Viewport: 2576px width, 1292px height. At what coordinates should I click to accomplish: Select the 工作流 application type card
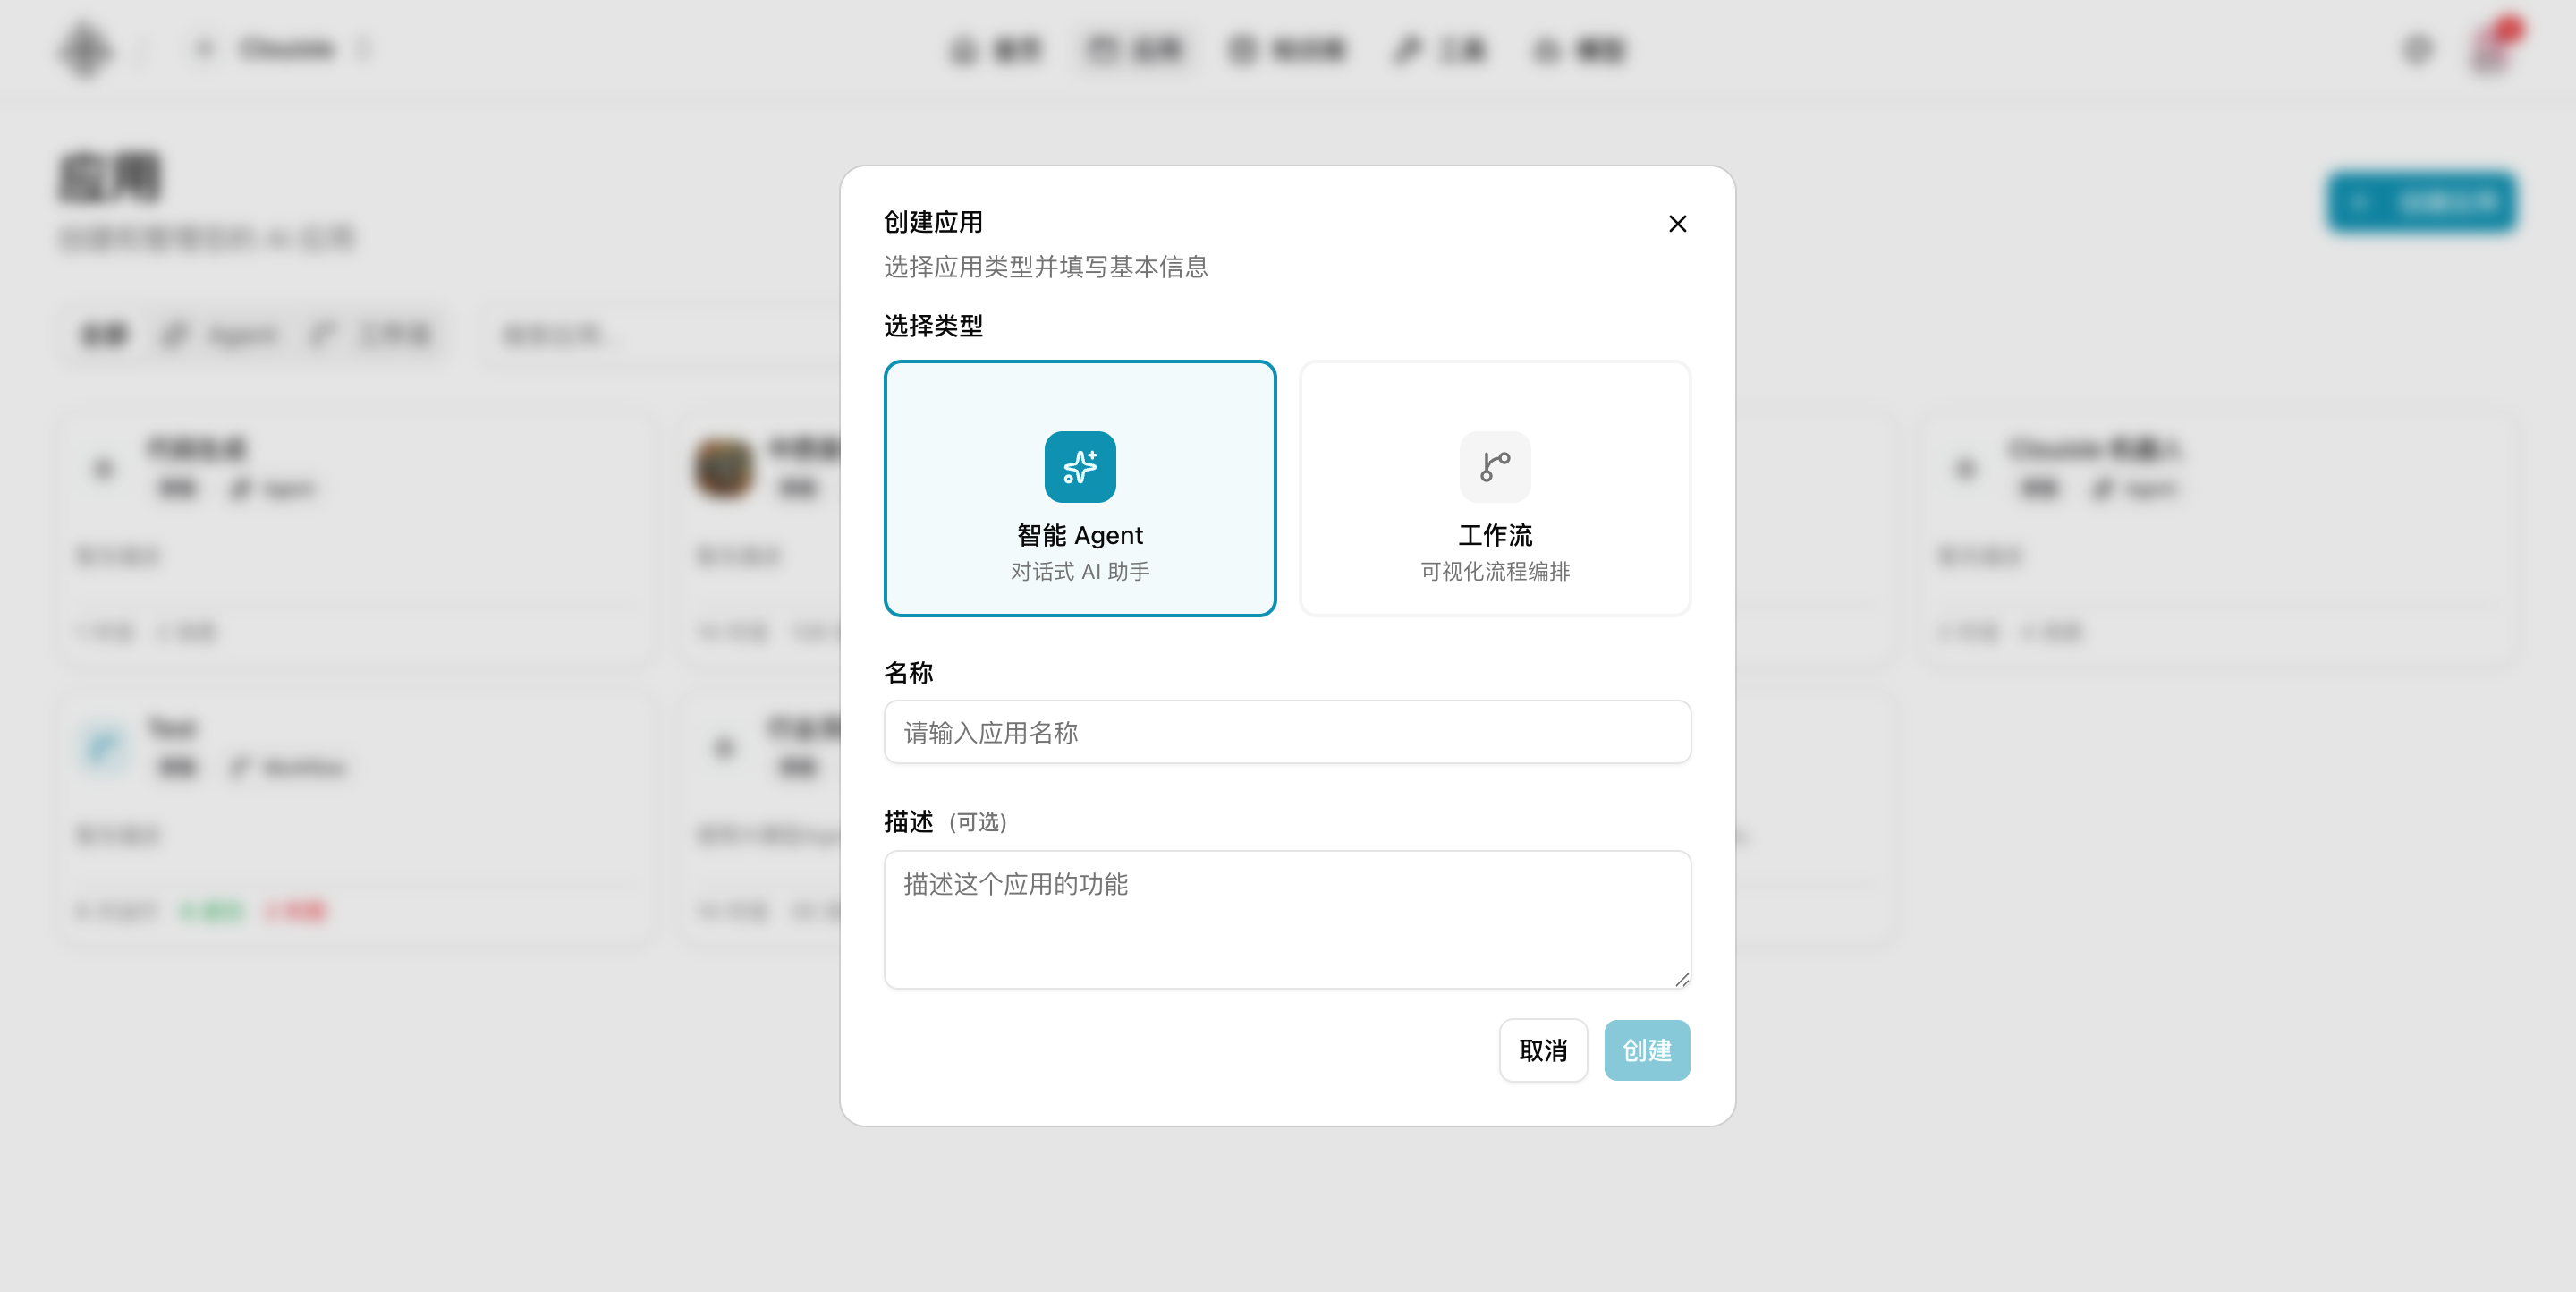click(1494, 490)
